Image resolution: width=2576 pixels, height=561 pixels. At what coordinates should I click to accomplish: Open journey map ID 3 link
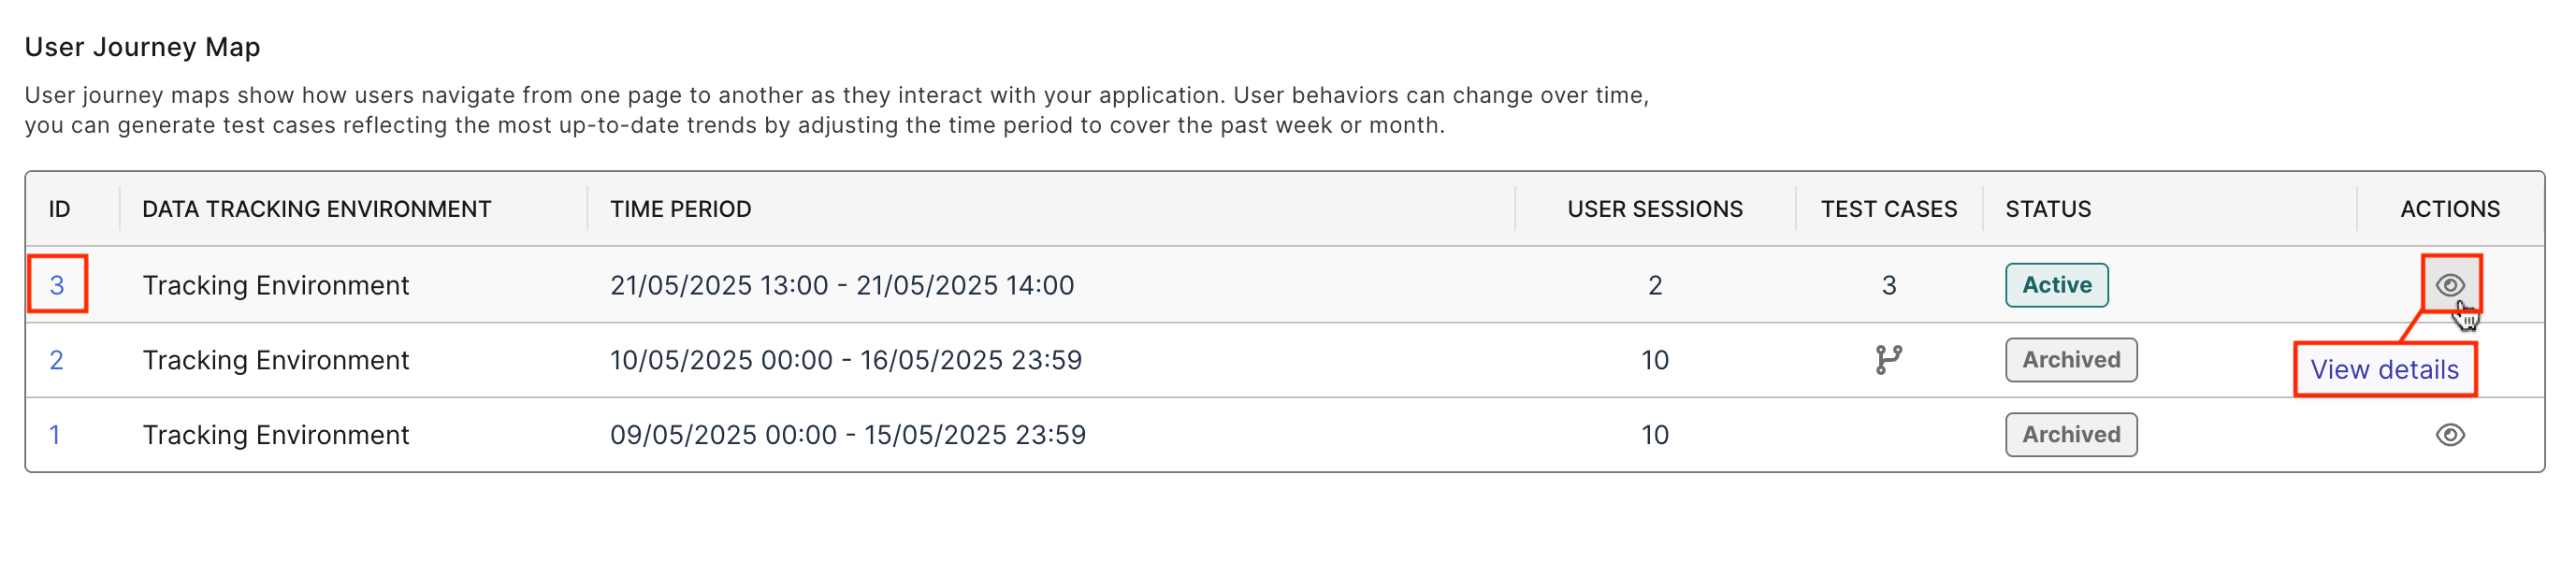tap(57, 285)
